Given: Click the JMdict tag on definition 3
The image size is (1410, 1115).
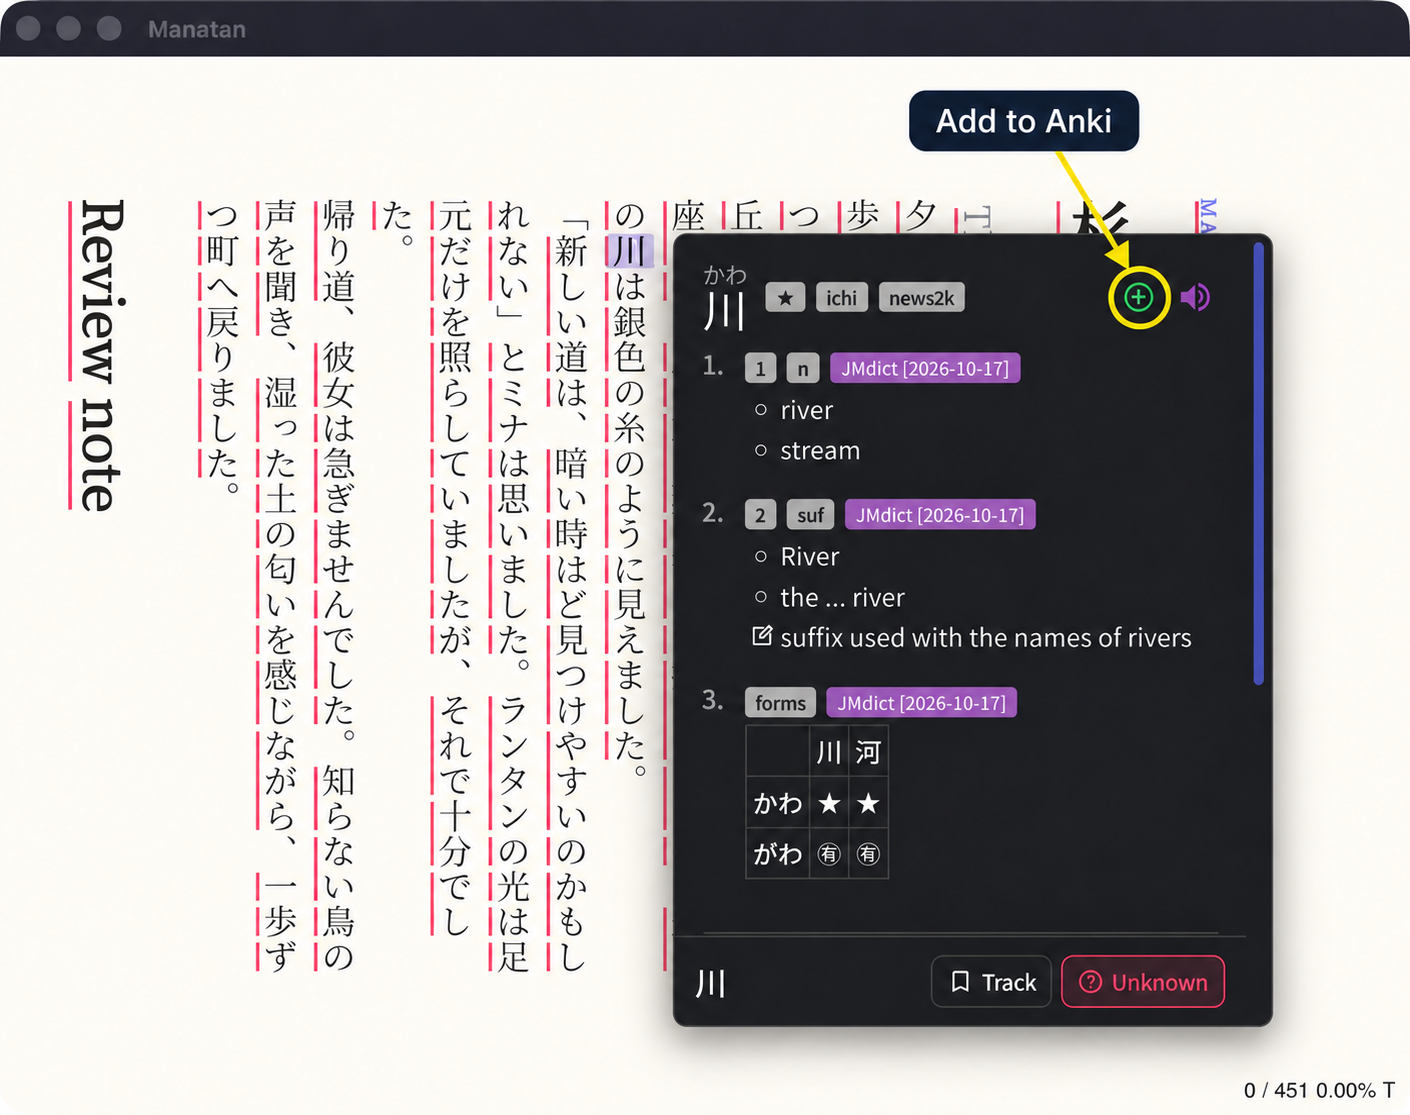Looking at the screenshot, I should click(x=921, y=703).
